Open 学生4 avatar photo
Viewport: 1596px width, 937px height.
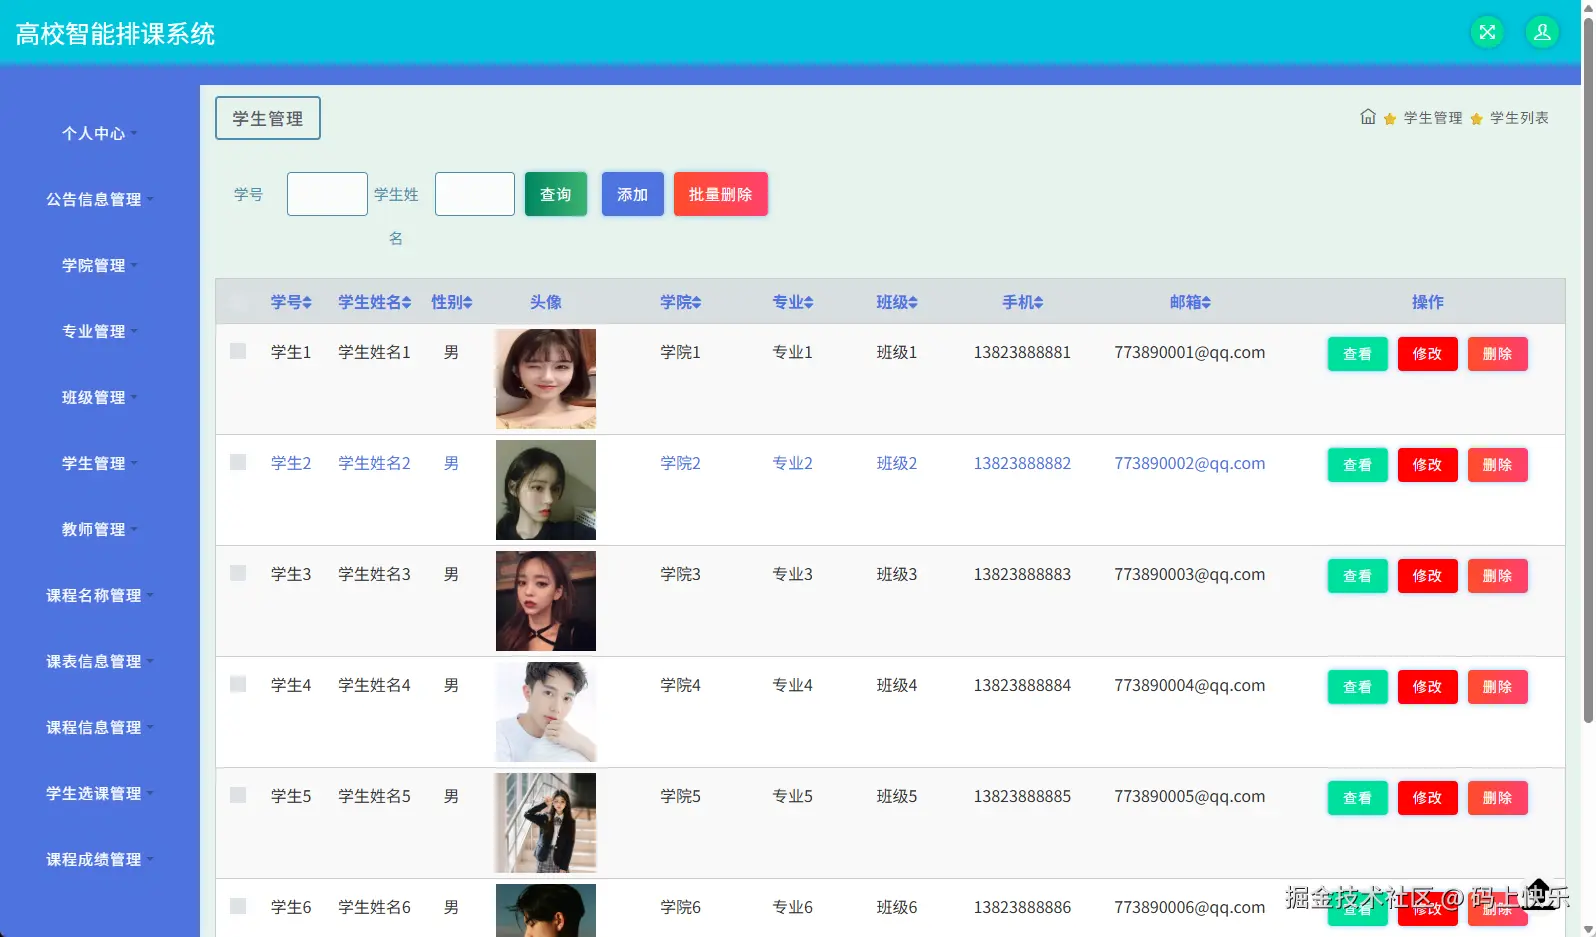(546, 712)
